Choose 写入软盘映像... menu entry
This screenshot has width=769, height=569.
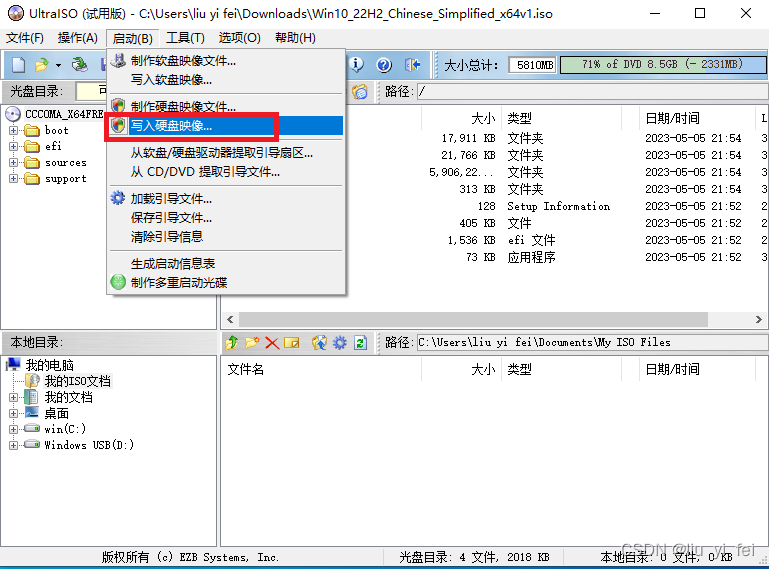[x=226, y=79]
